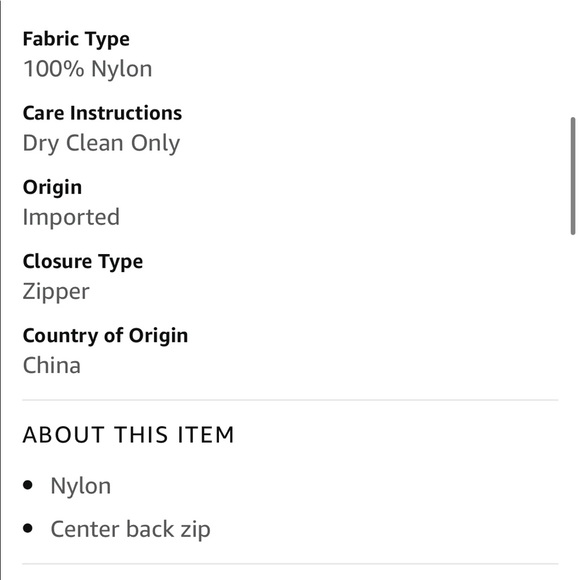Select the Closure Type label
Screen dimensions: 580x580
click(x=83, y=262)
